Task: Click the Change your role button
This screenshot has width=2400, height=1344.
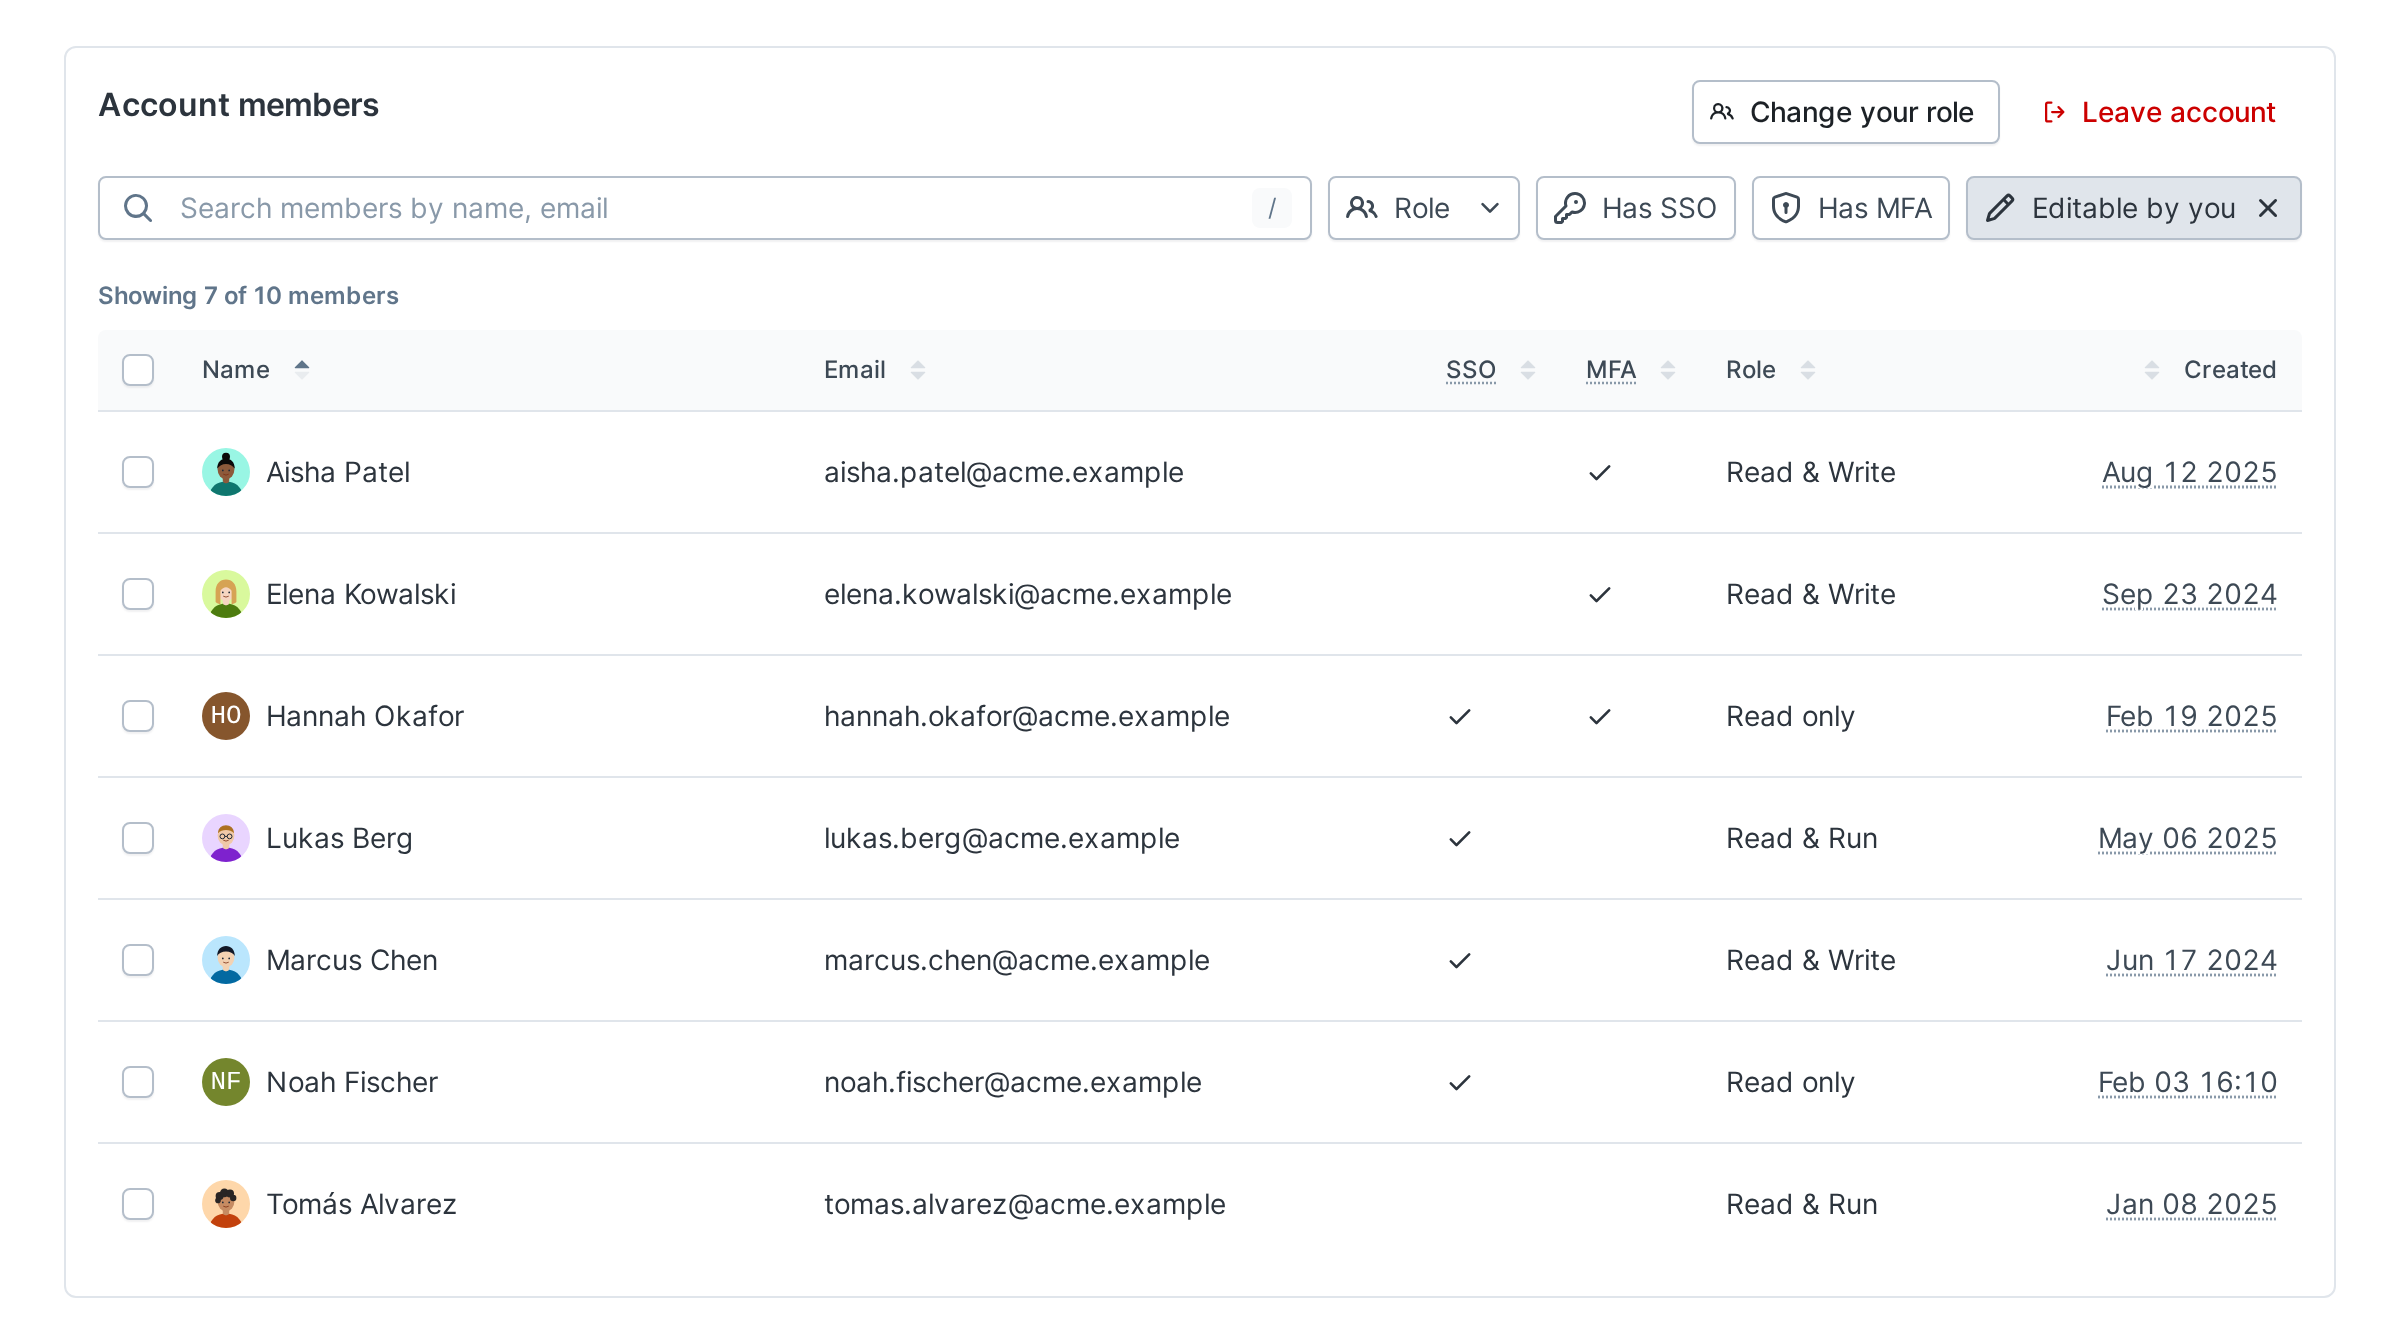Action: click(x=1845, y=112)
